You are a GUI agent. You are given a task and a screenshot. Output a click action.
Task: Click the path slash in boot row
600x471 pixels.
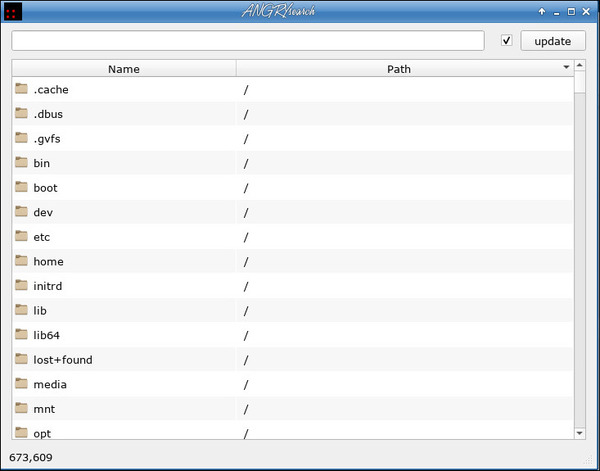(246, 188)
